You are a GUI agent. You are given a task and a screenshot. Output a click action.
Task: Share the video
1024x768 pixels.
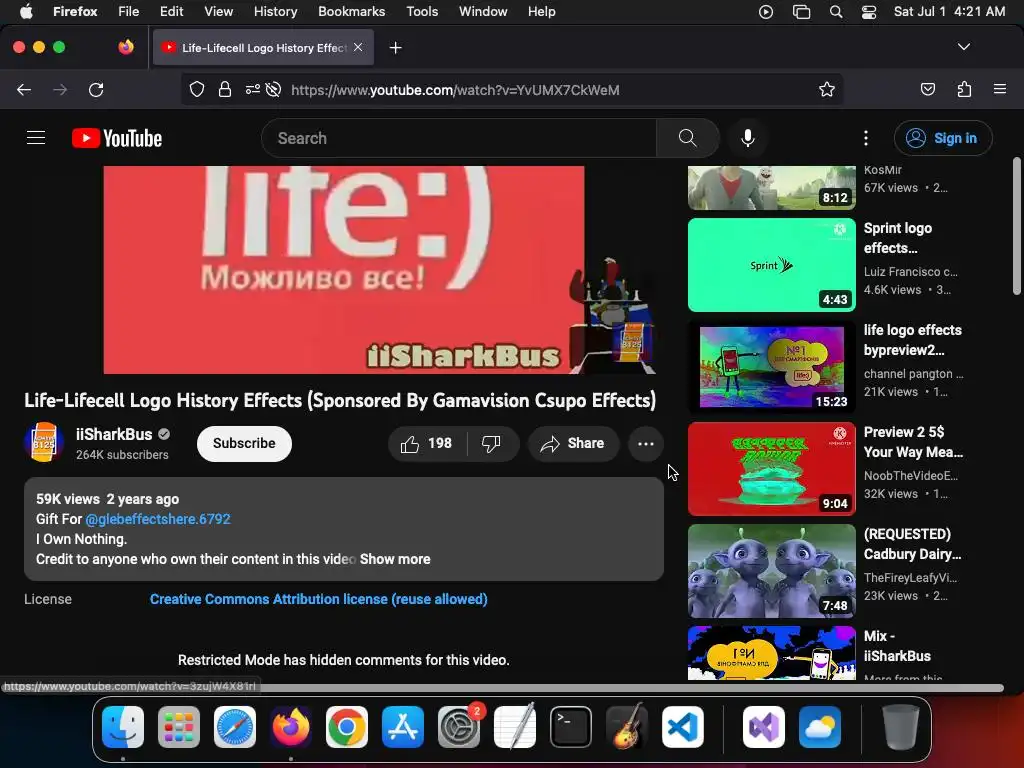(x=573, y=444)
